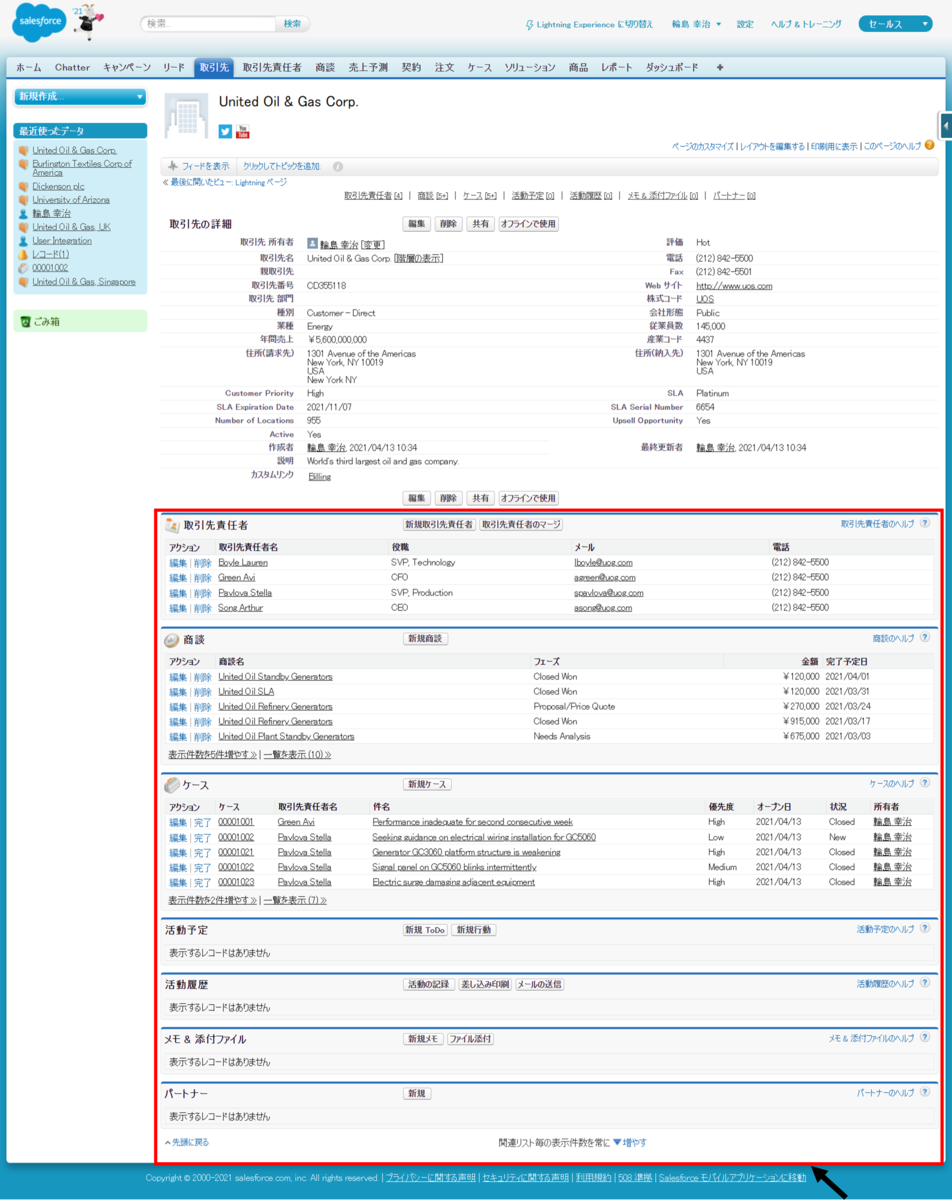952x1200 pixels.
Task: Open the 売上予測 tab
Action: point(367,67)
